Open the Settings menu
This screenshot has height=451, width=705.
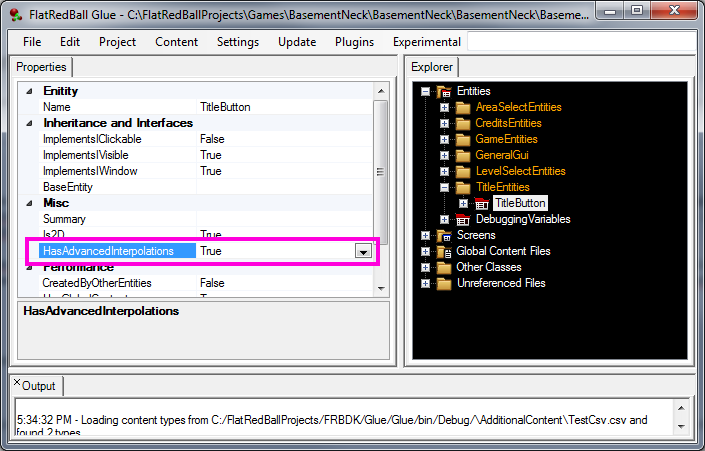[x=238, y=42]
